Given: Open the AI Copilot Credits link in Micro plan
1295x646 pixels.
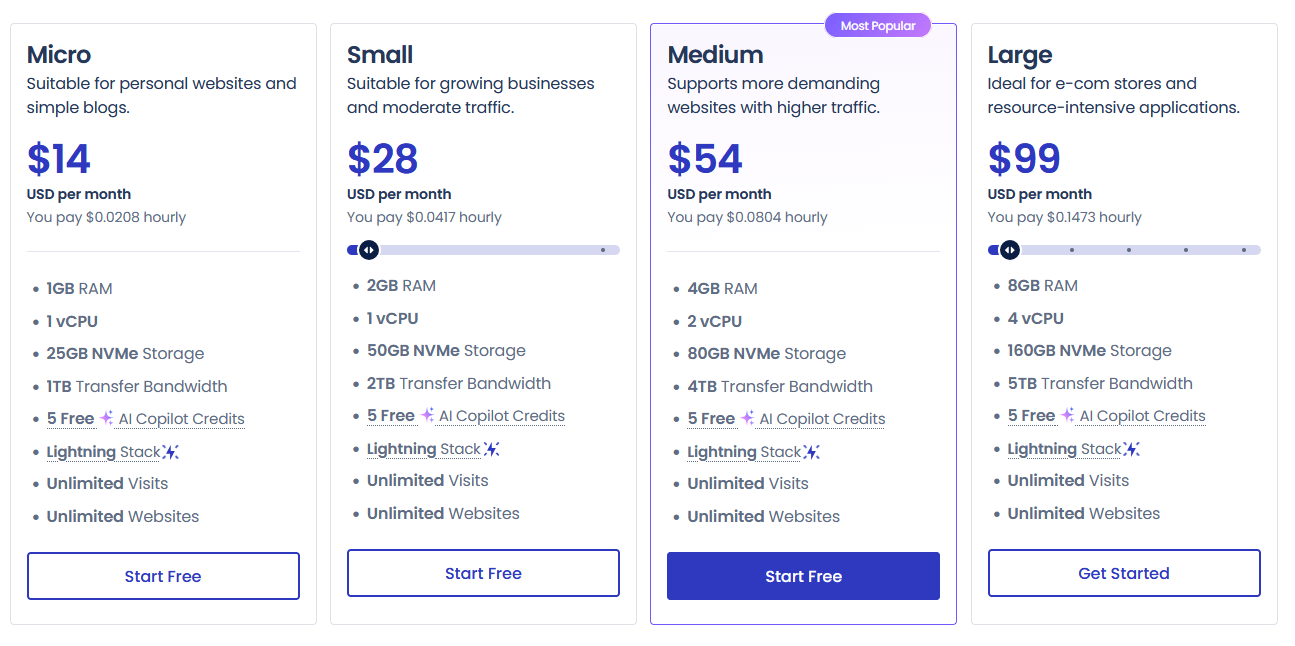Looking at the screenshot, I should coord(182,419).
